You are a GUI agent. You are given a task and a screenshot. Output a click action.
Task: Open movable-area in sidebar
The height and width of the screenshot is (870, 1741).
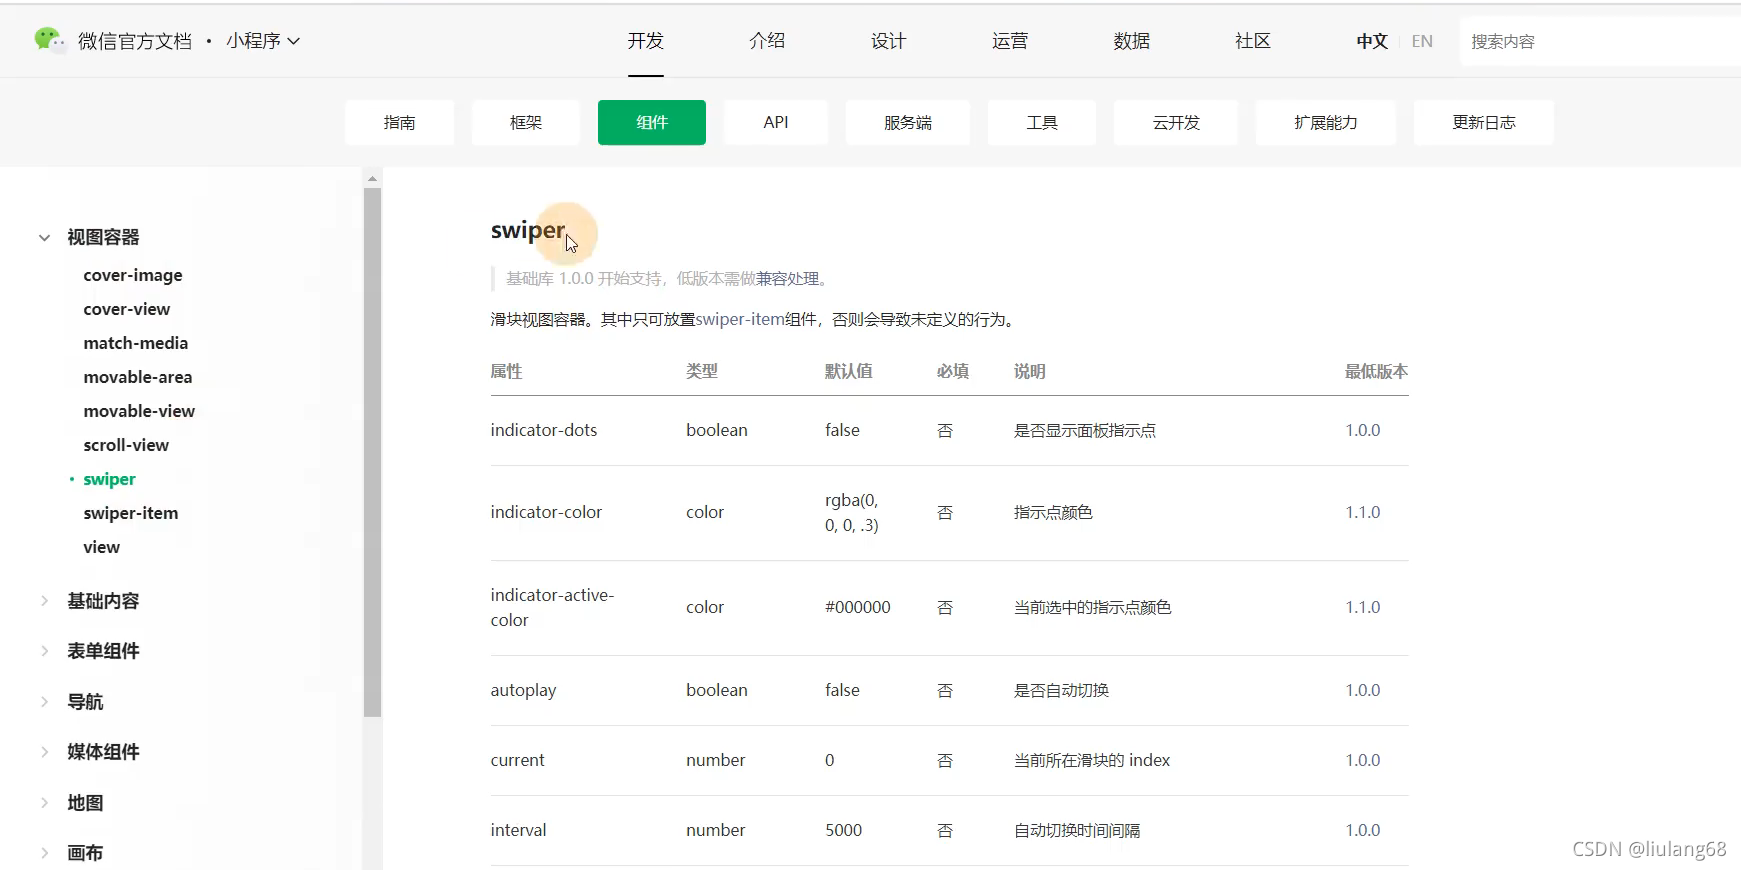(x=138, y=377)
